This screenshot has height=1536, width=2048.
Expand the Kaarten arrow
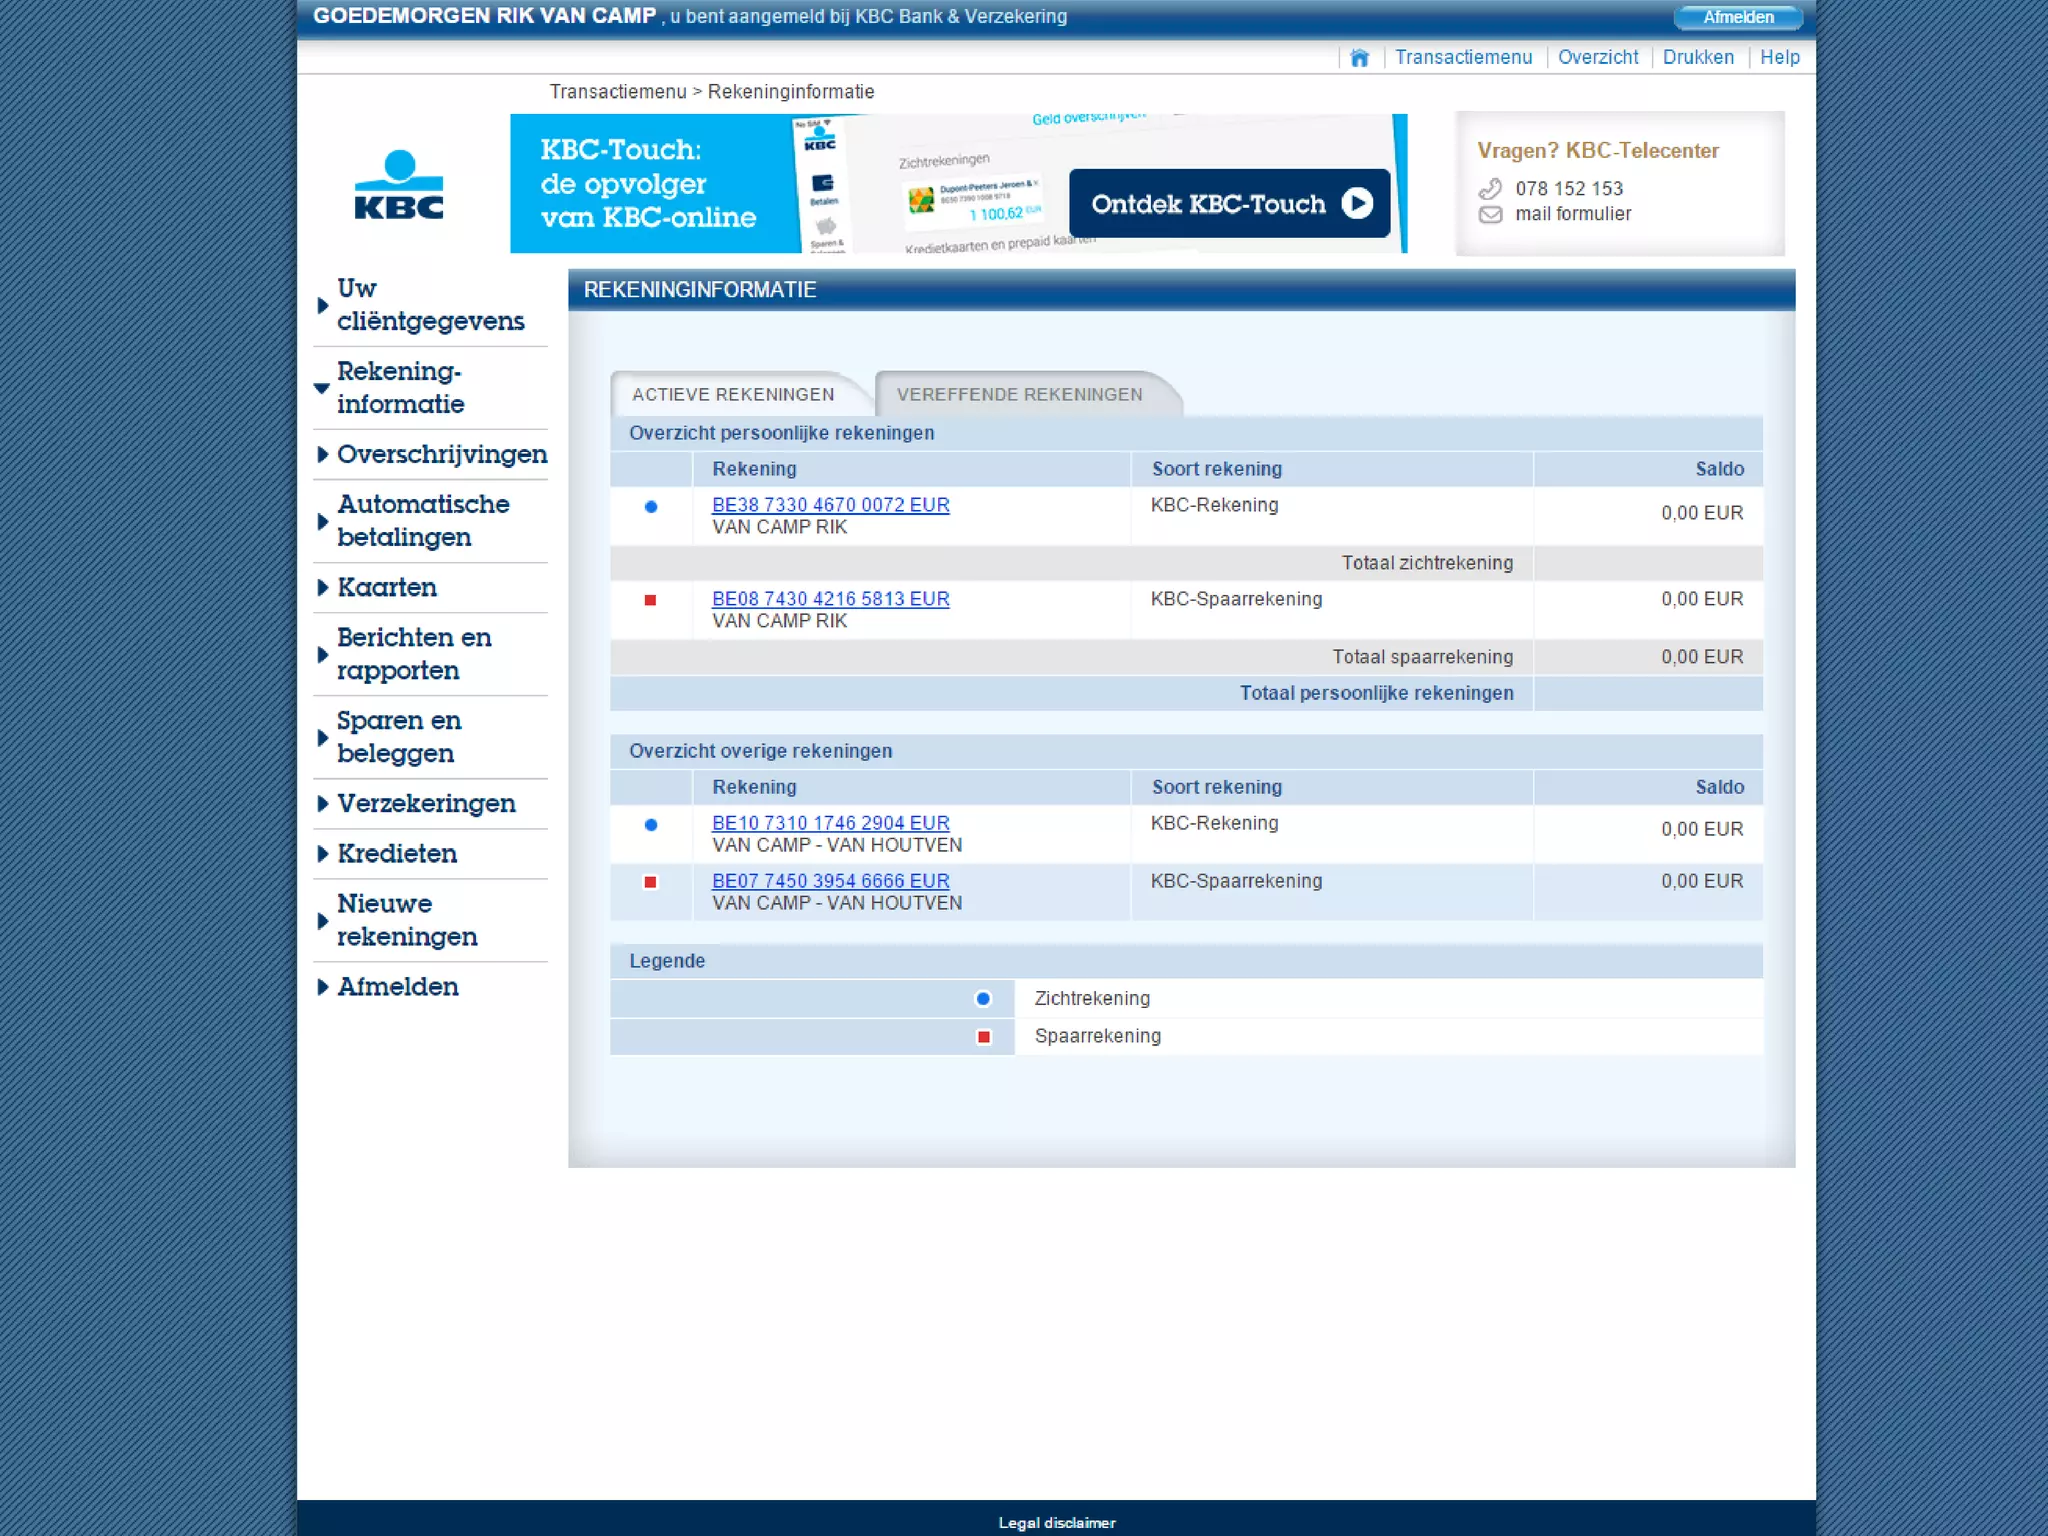coord(322,587)
